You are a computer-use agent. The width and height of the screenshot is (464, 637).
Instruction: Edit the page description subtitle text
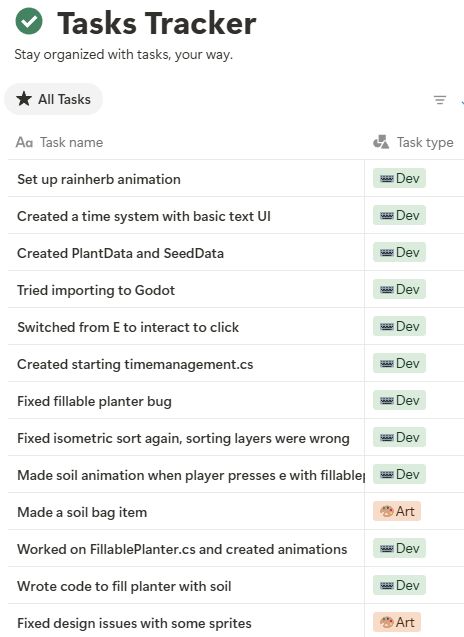click(x=124, y=54)
